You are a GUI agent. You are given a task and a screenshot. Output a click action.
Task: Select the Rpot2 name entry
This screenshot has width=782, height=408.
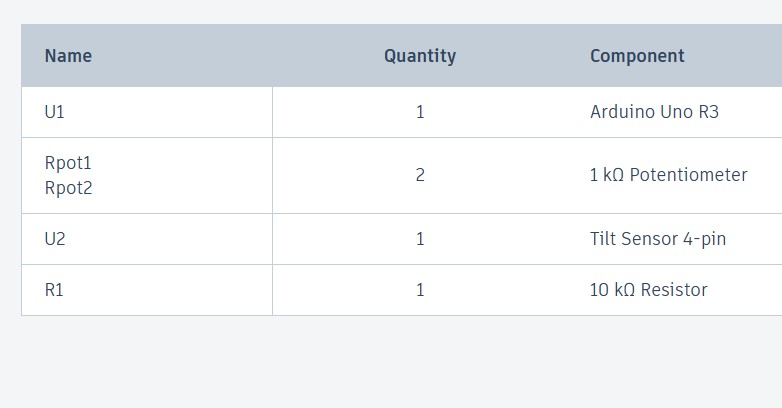(x=68, y=188)
